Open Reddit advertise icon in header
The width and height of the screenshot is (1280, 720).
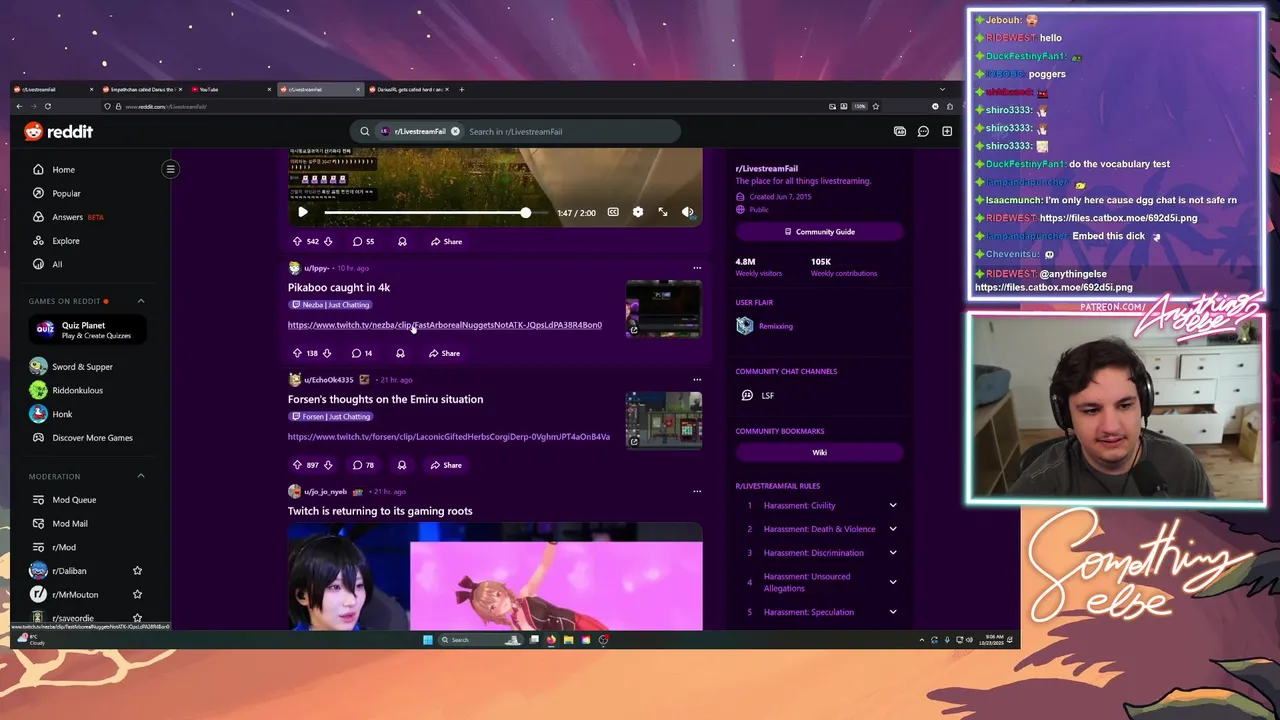click(x=900, y=131)
